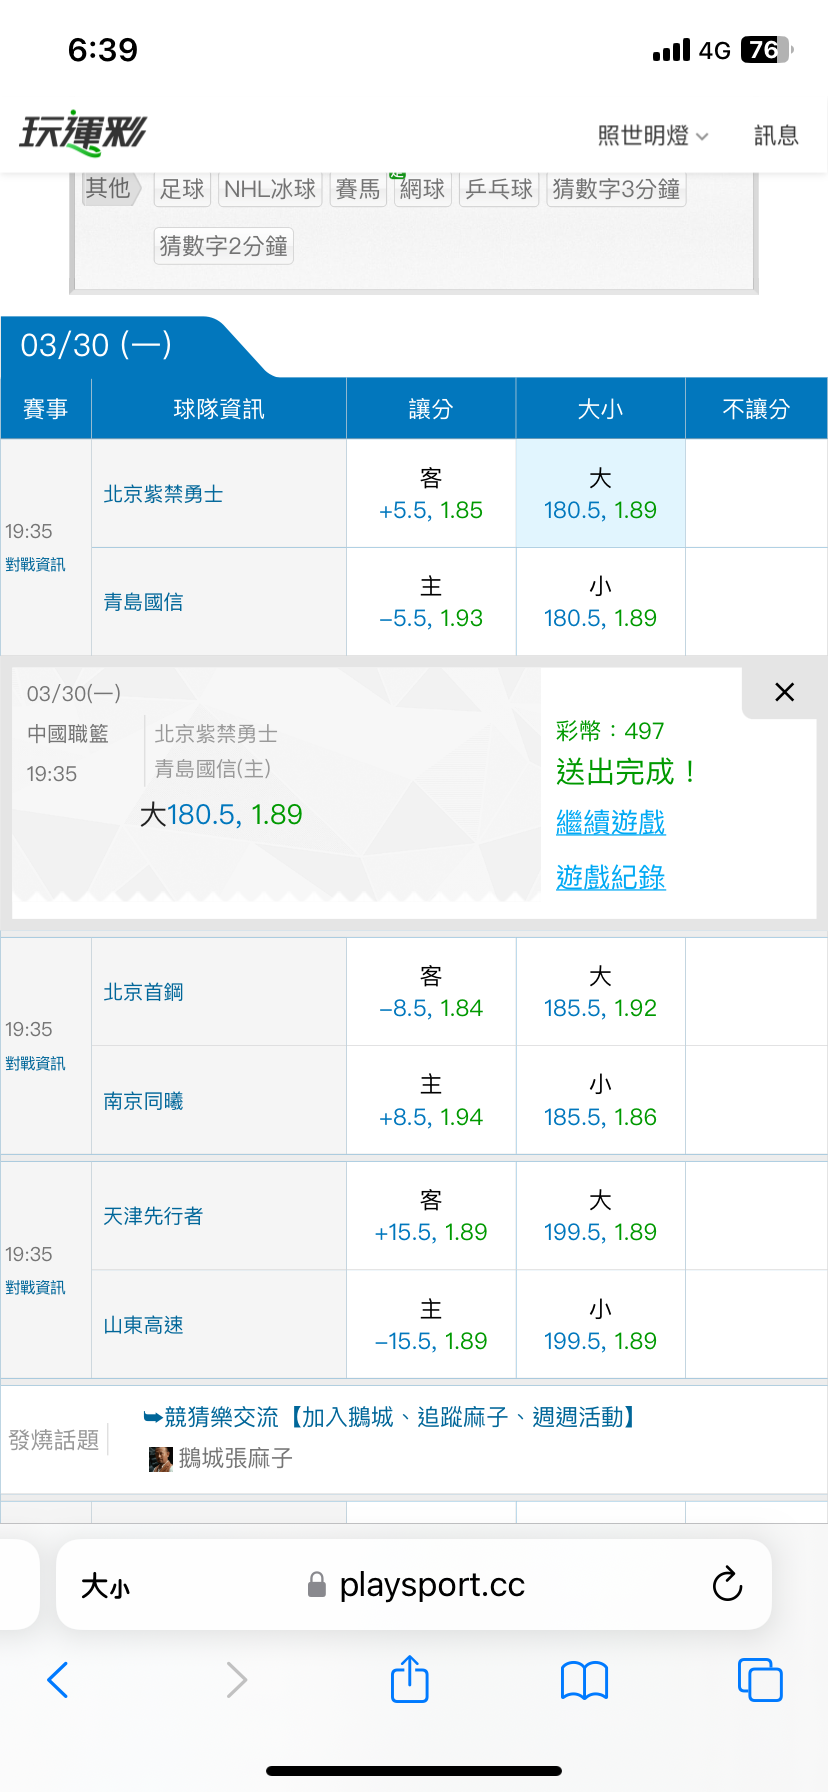The image size is (828, 1792).
Task: Open the Safari share sheet
Action: click(410, 1679)
